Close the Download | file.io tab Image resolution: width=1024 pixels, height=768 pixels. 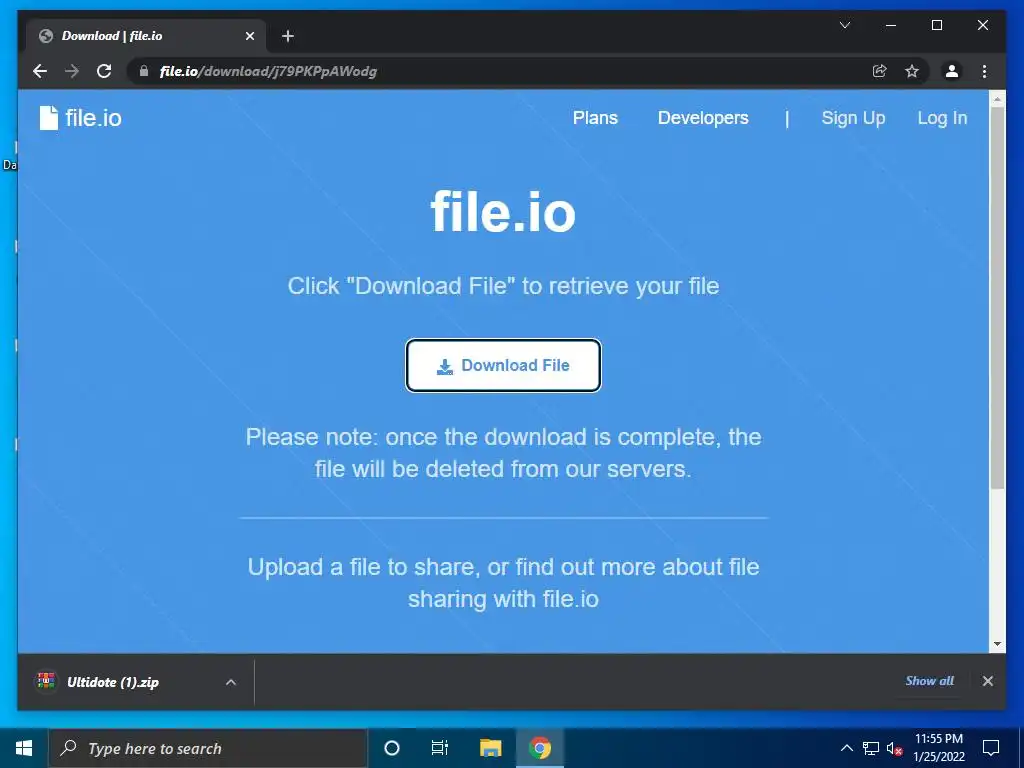coord(249,36)
